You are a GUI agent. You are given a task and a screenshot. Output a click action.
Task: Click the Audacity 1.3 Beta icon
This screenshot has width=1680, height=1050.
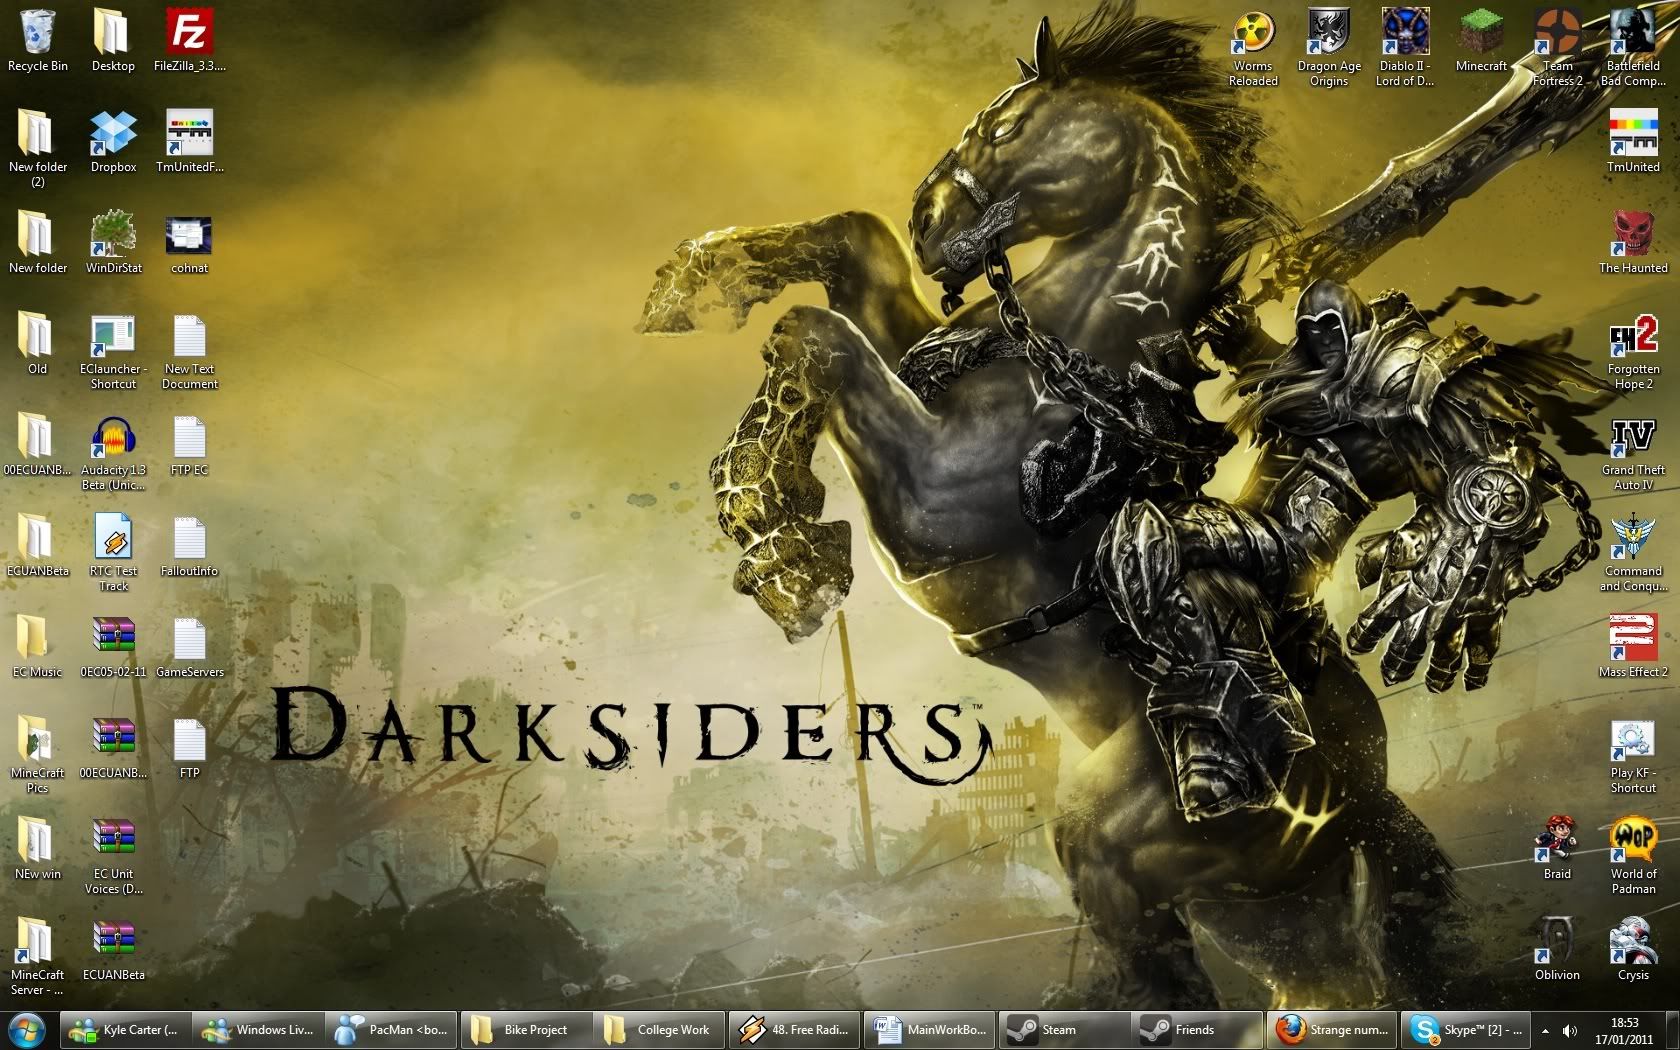point(113,452)
